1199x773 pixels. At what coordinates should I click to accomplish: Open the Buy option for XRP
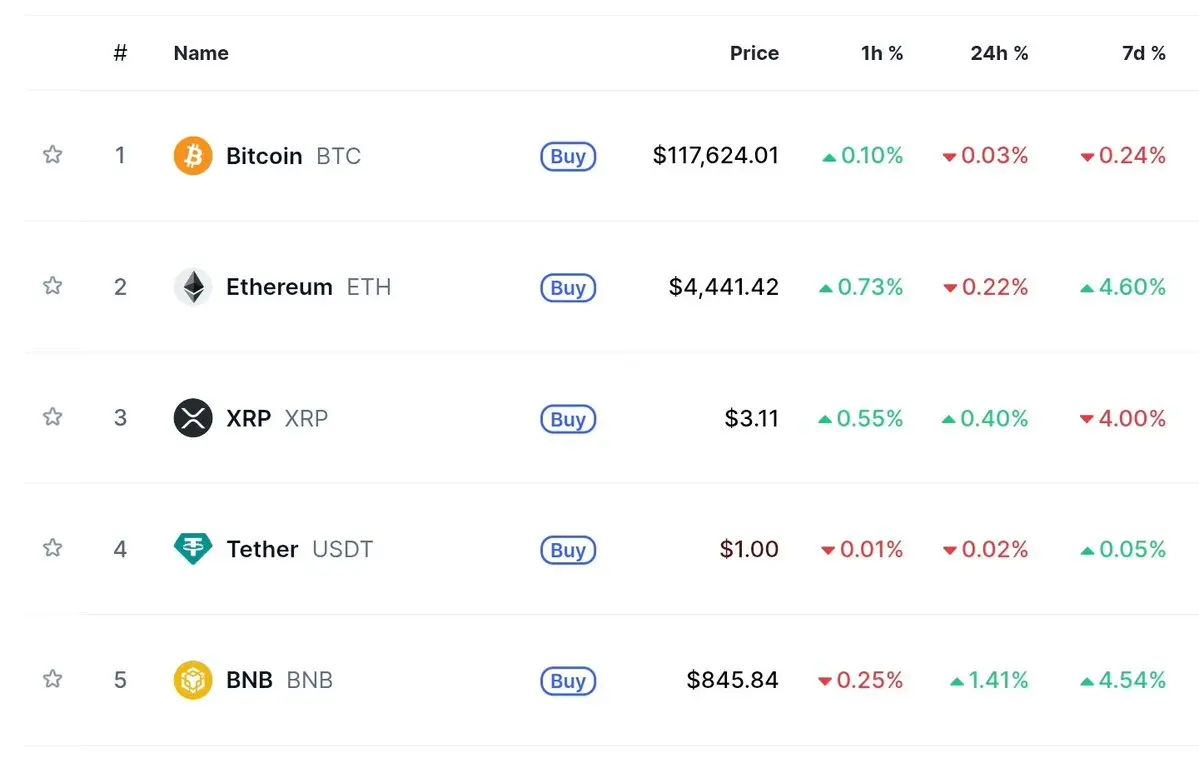pos(568,419)
